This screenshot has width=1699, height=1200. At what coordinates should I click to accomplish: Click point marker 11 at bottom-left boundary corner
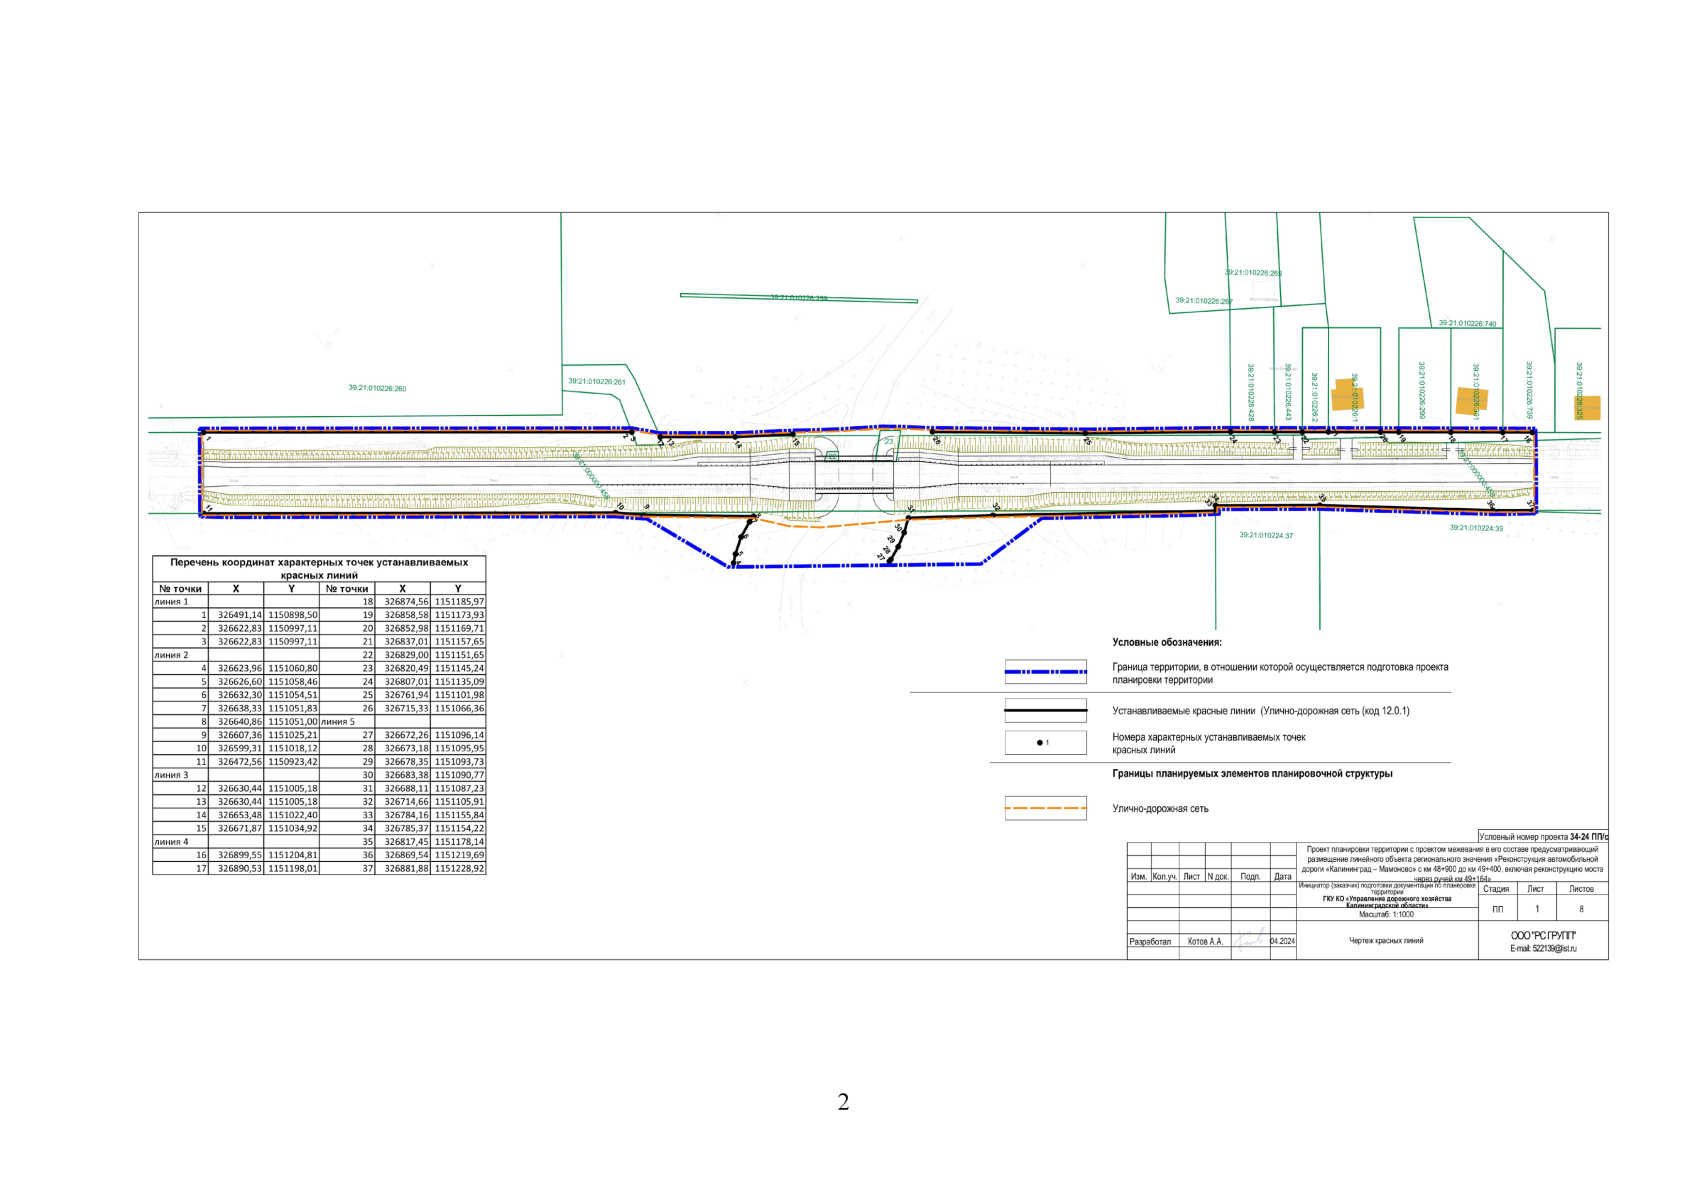pos(203,514)
